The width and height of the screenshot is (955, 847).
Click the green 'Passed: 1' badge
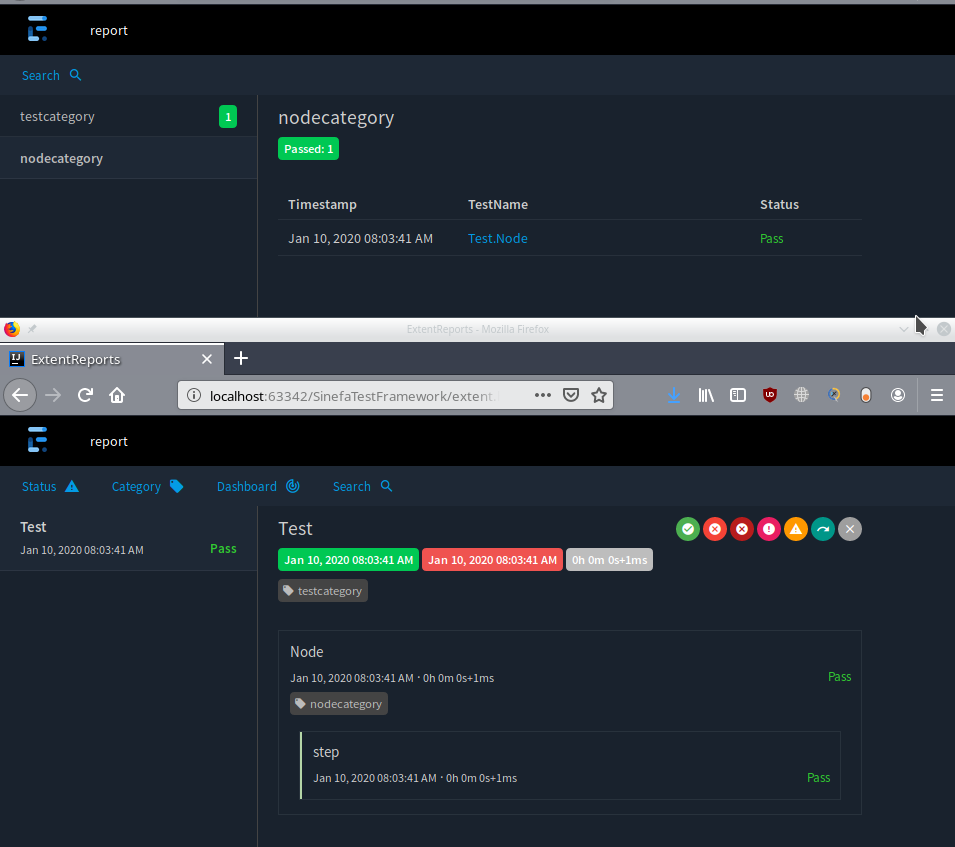point(308,149)
